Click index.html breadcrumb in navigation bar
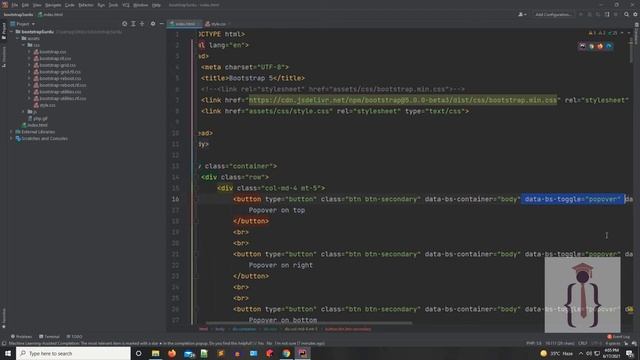 (51, 14)
